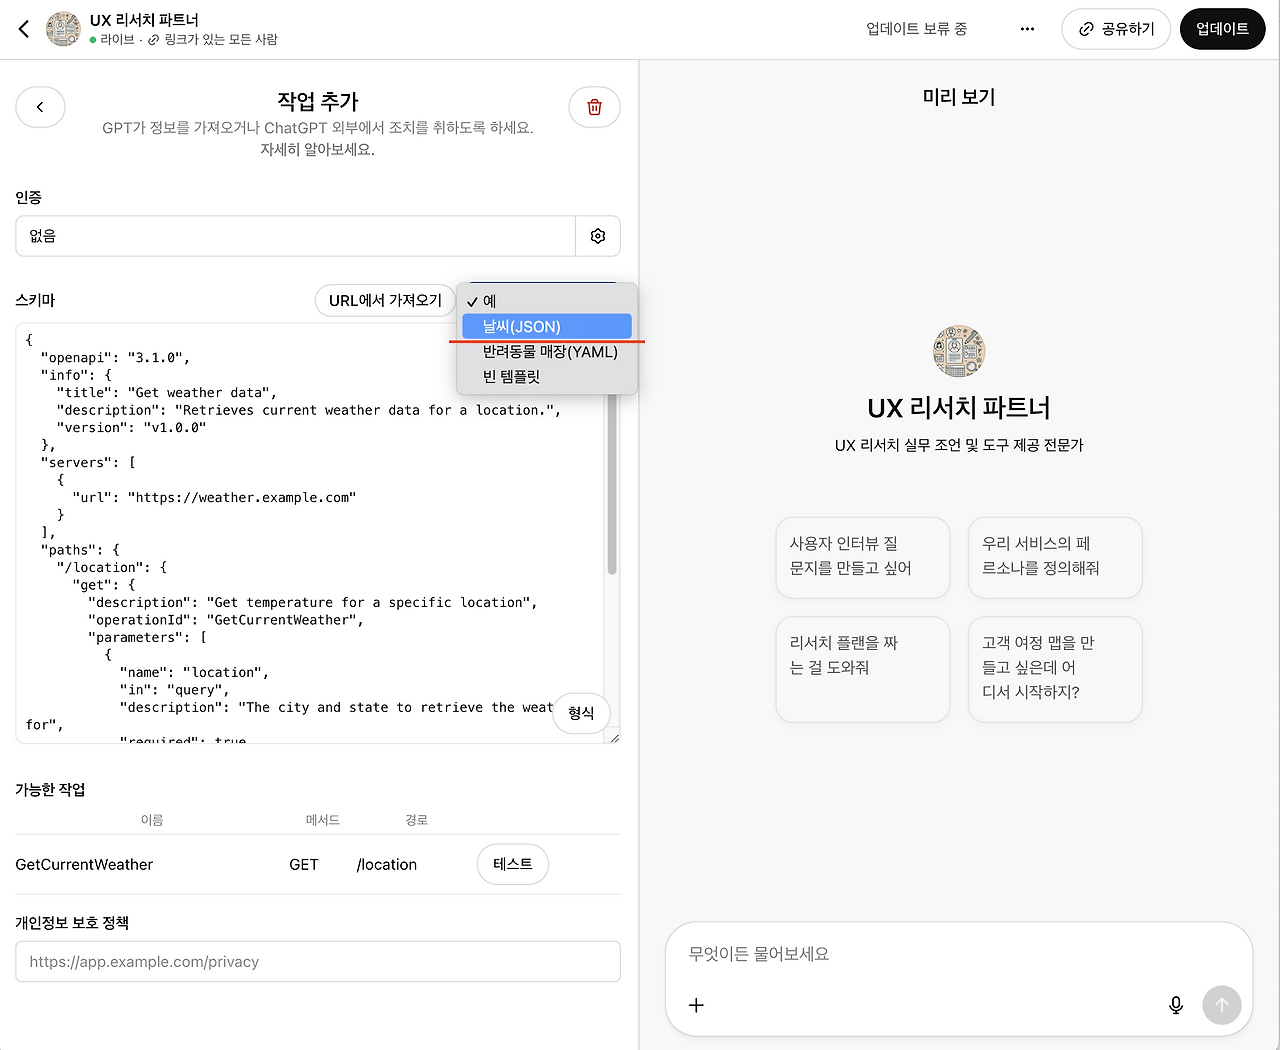Image resolution: width=1280 pixels, height=1050 pixels.
Task: Delete this action using the trash icon
Action: click(594, 107)
